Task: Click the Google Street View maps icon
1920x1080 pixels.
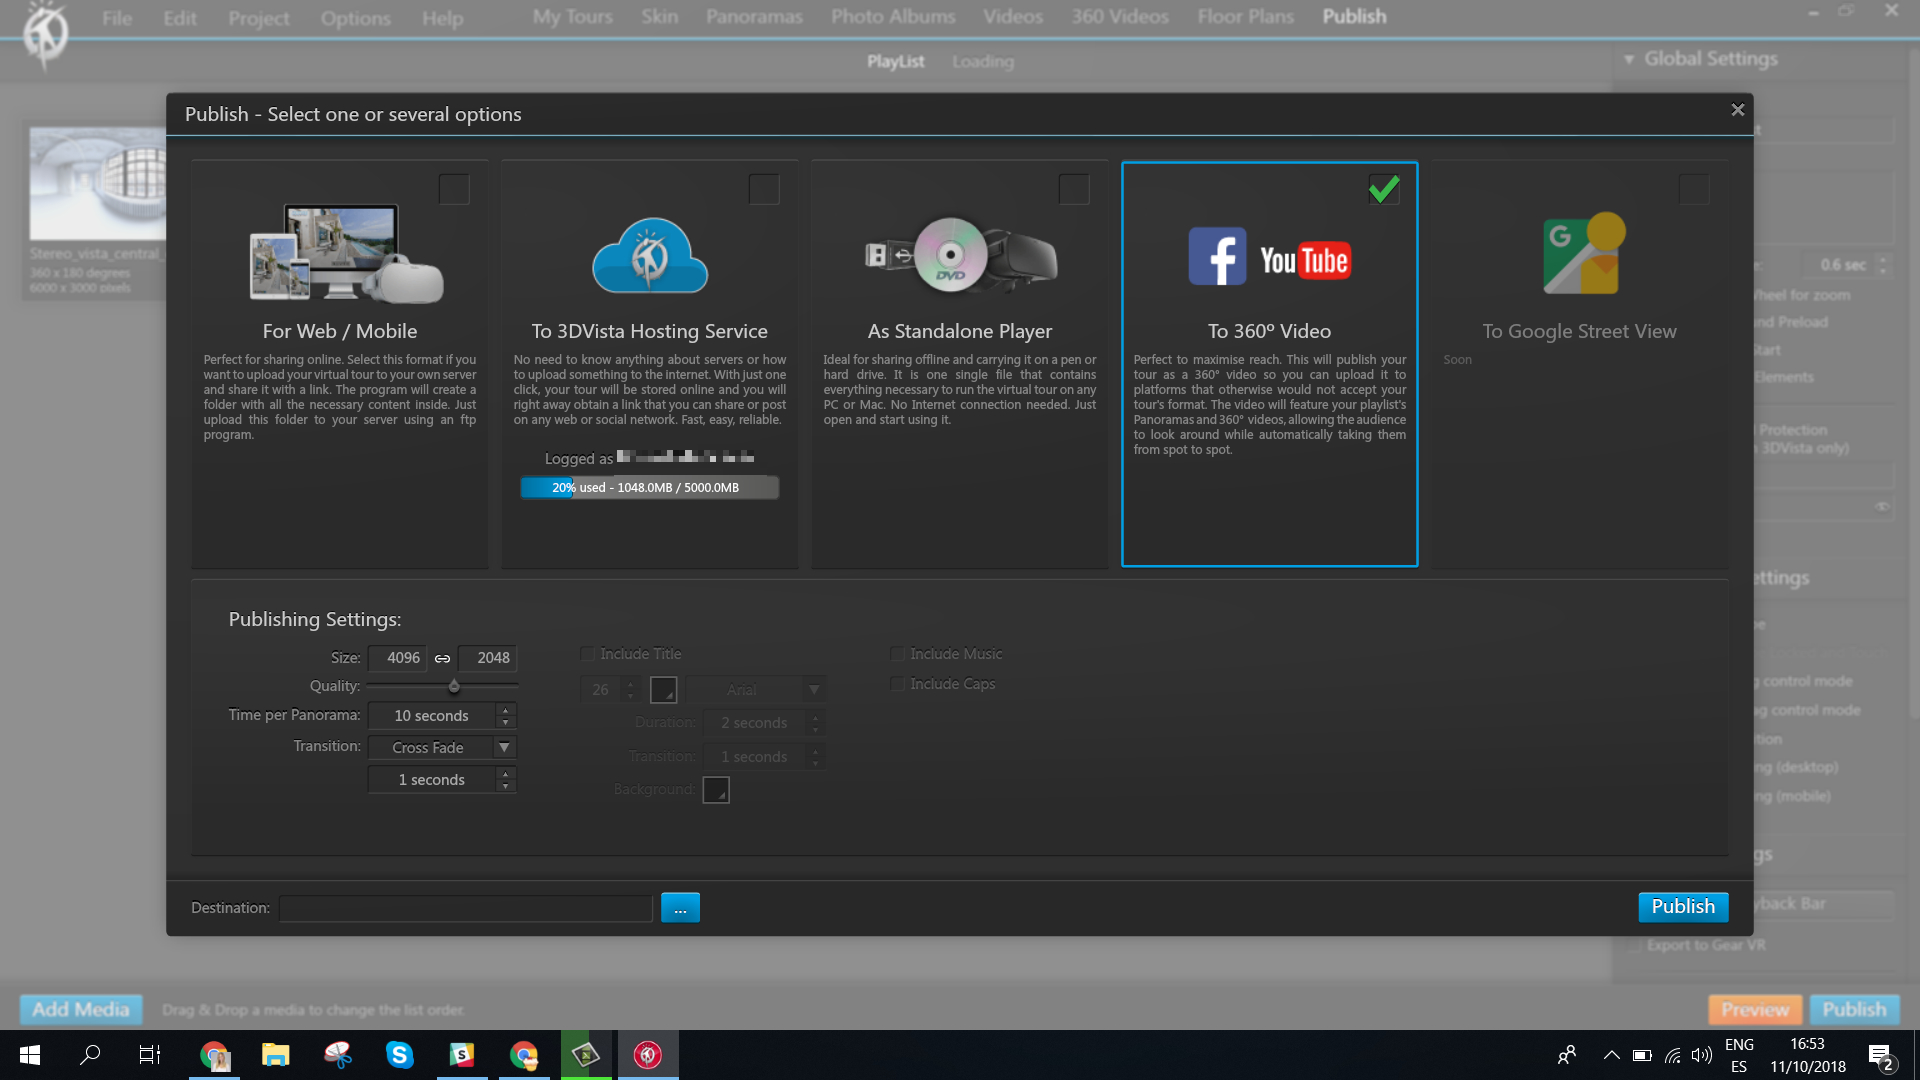Action: (x=1584, y=253)
